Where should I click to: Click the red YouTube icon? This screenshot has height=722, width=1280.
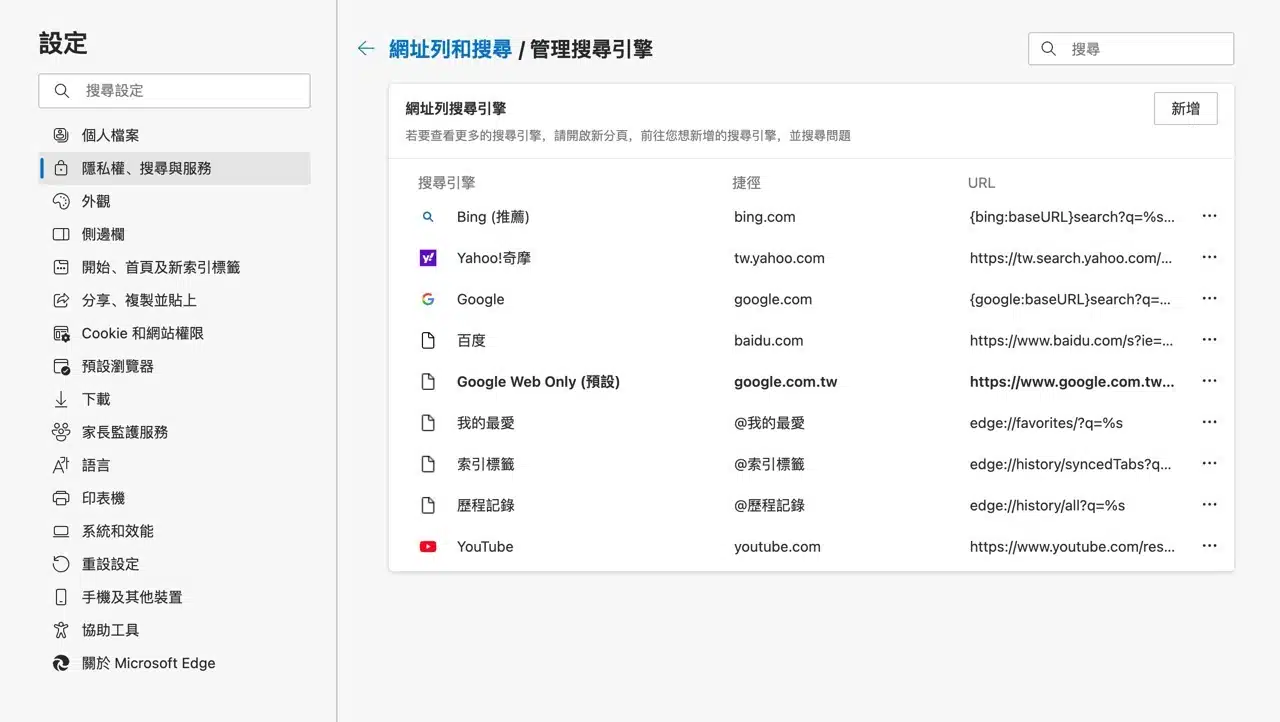[428, 547]
